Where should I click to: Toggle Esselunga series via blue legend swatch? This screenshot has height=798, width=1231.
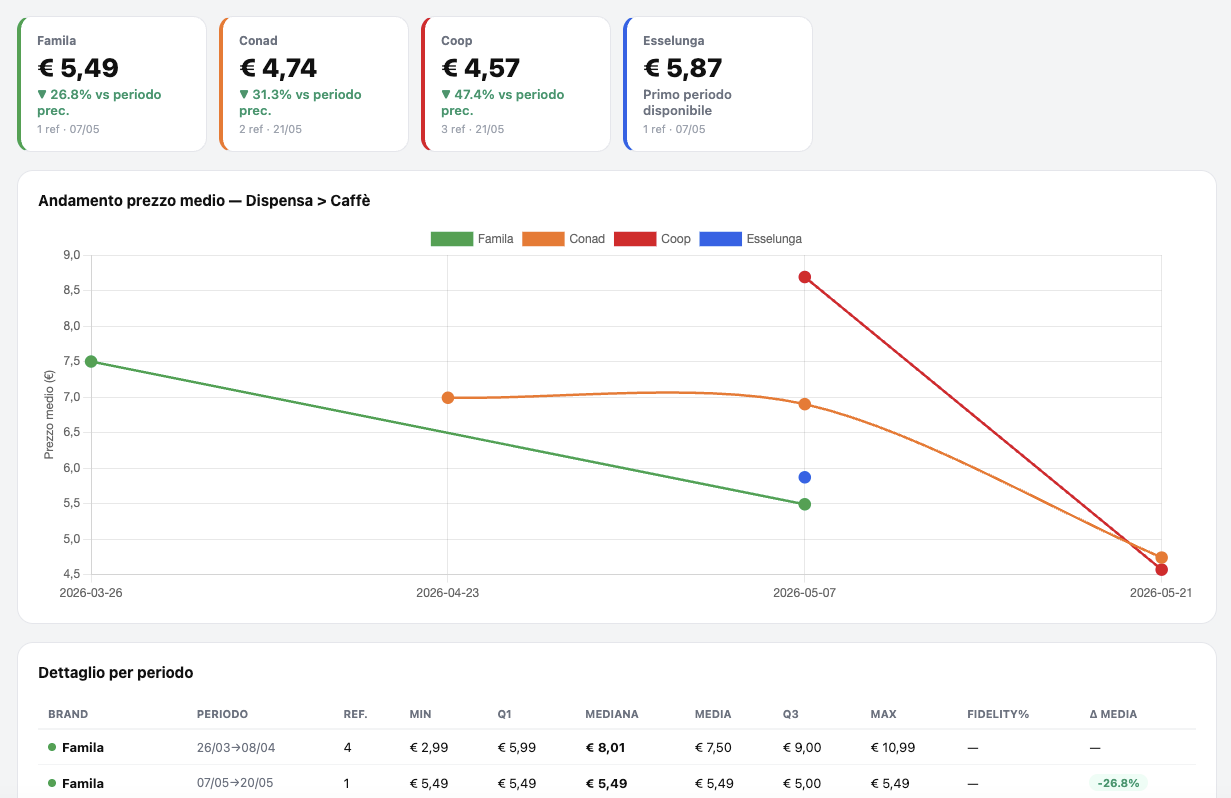721,239
